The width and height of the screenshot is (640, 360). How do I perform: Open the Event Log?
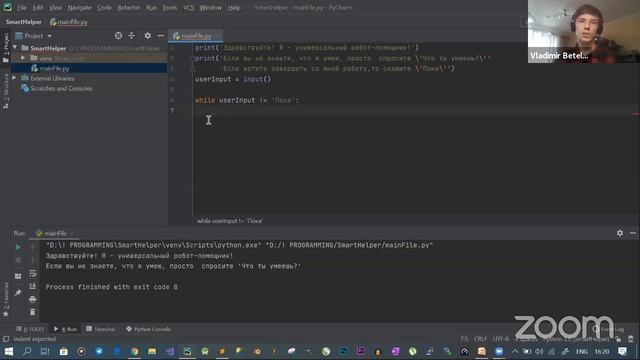pyautogui.click(x=609, y=329)
